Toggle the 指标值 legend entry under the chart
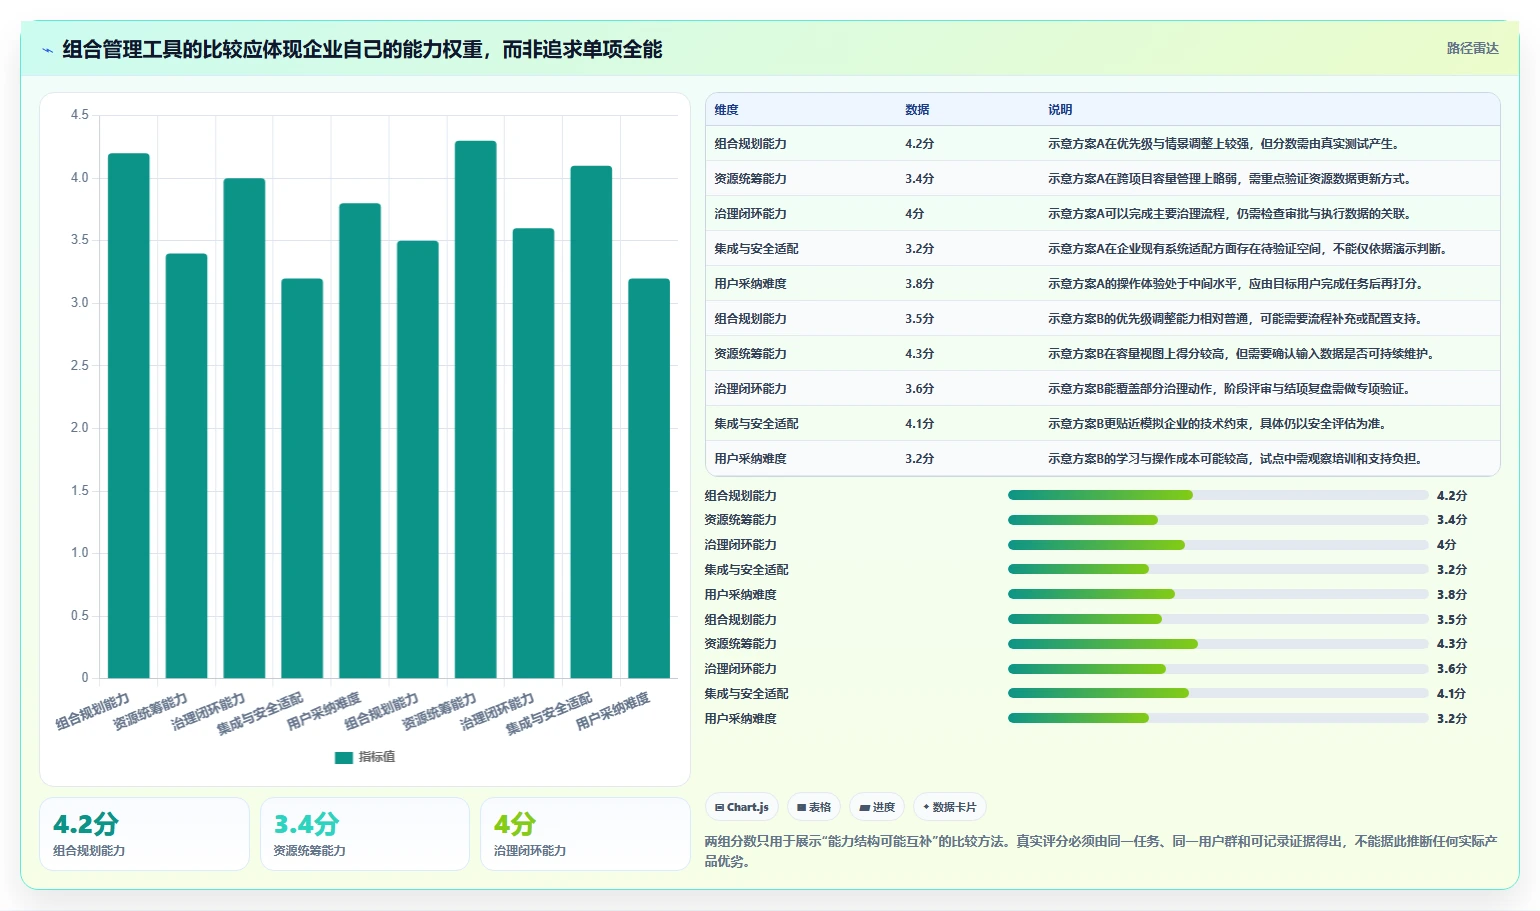Image resolution: width=1540 pixels, height=911 pixels. (x=365, y=757)
